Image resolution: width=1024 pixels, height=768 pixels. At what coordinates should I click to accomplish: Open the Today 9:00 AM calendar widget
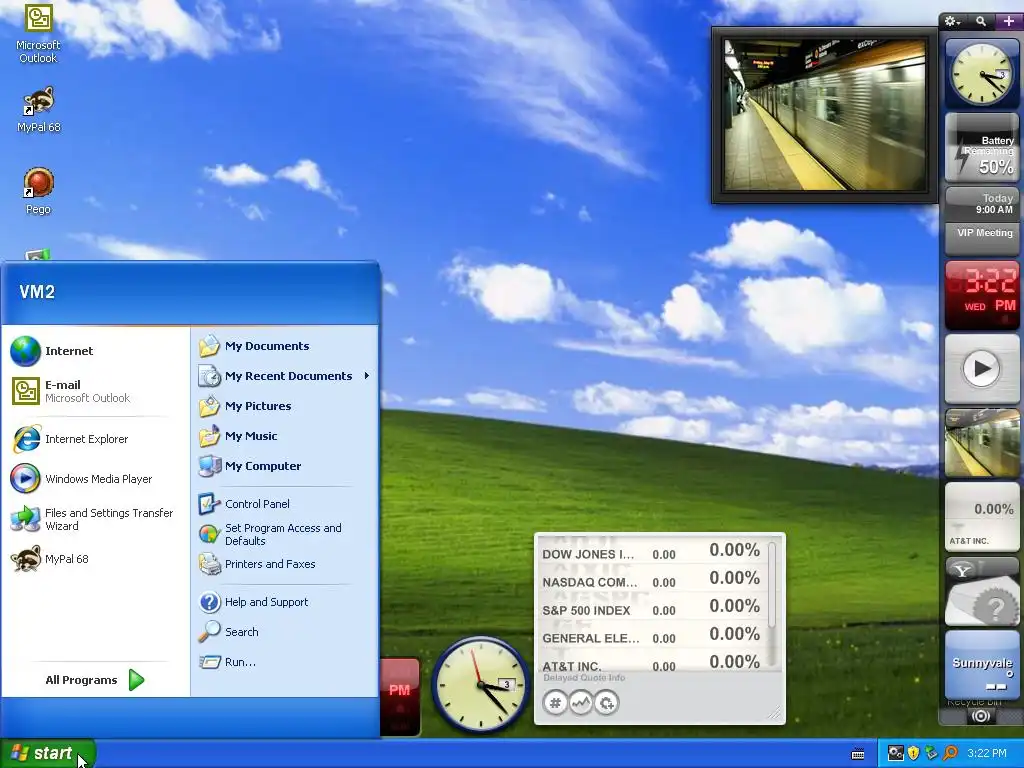coord(982,204)
